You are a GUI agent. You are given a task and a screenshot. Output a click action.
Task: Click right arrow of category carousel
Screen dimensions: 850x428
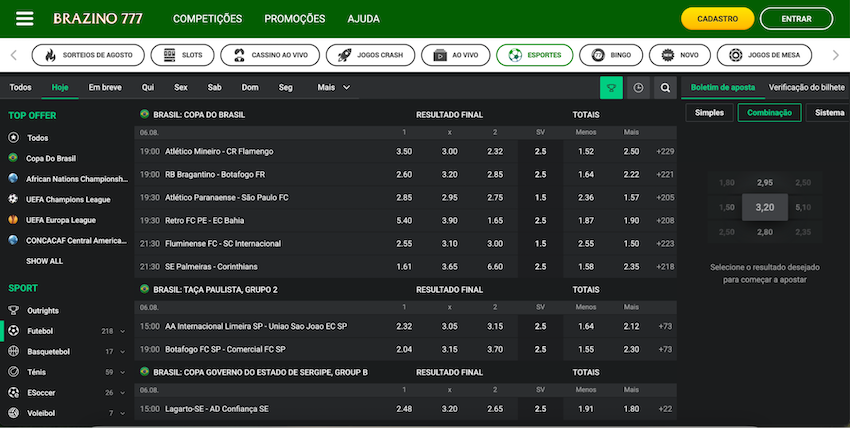click(x=835, y=55)
